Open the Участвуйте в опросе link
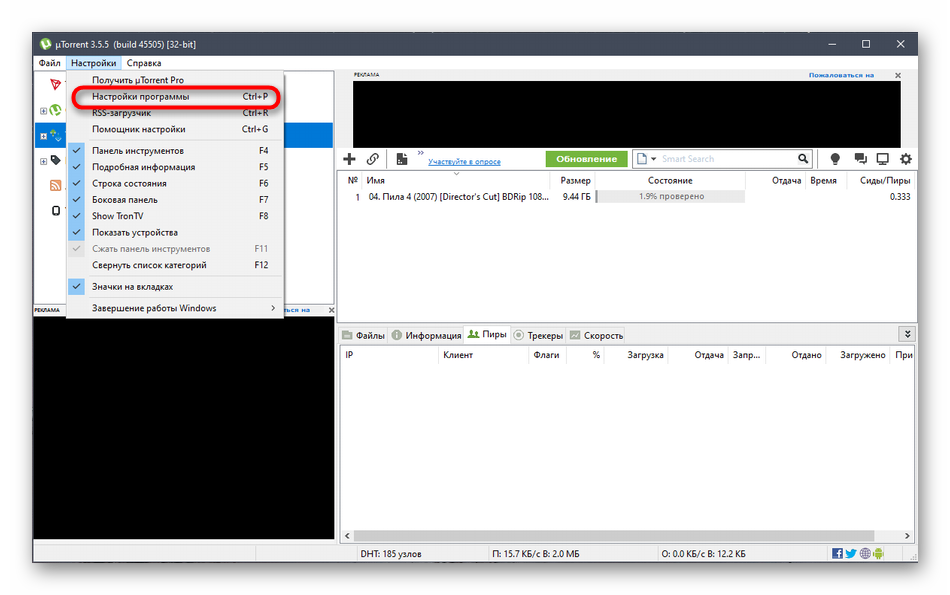 [464, 162]
